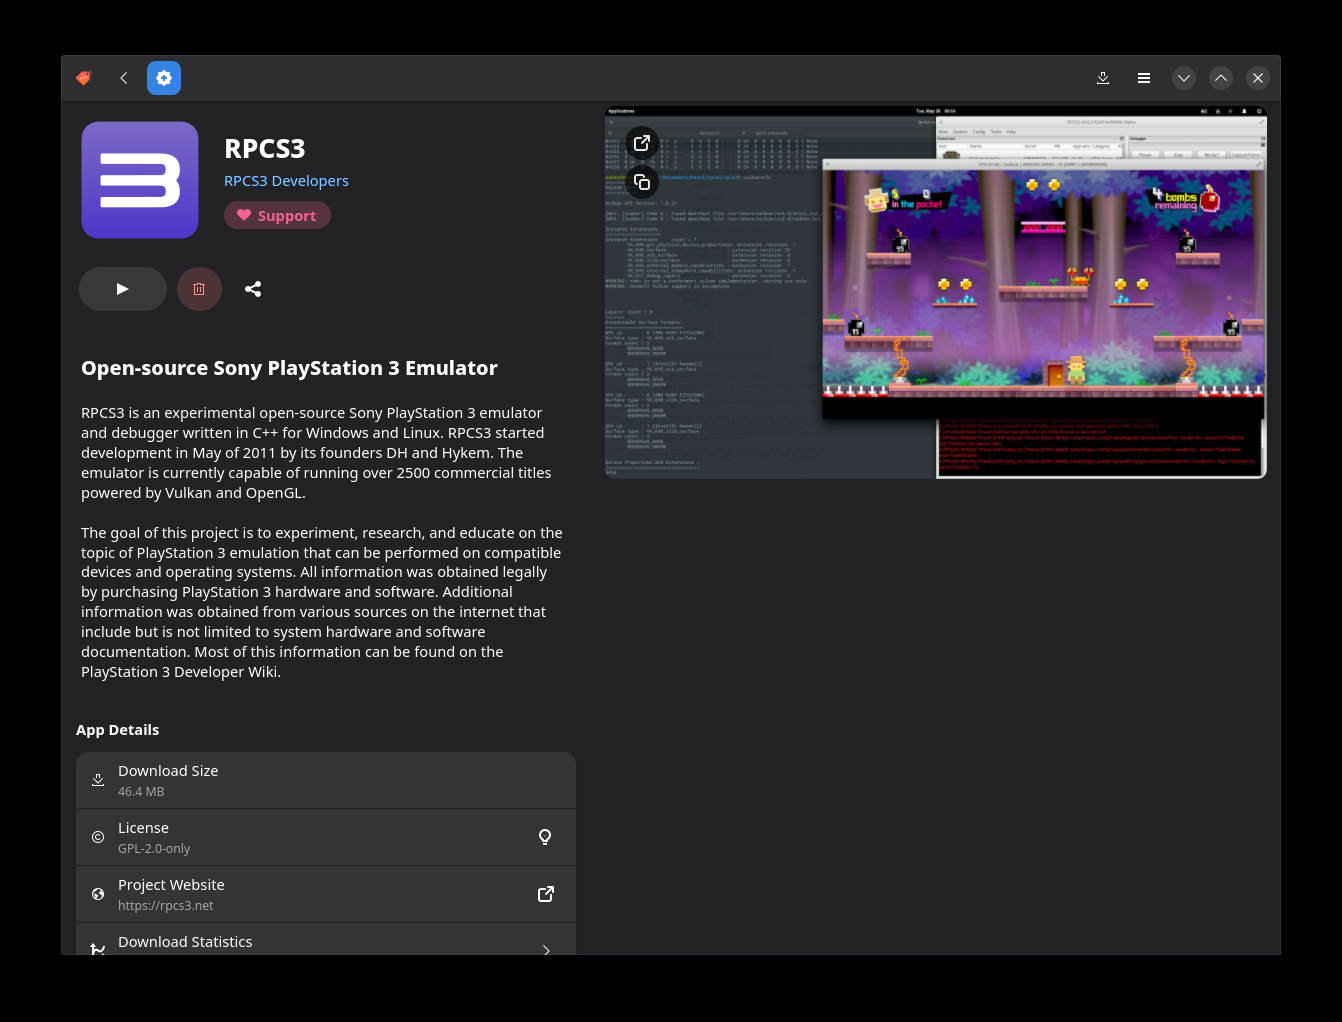Launch RPCS3 with the play button
Image resolution: width=1342 pixels, height=1022 pixels.
point(123,289)
